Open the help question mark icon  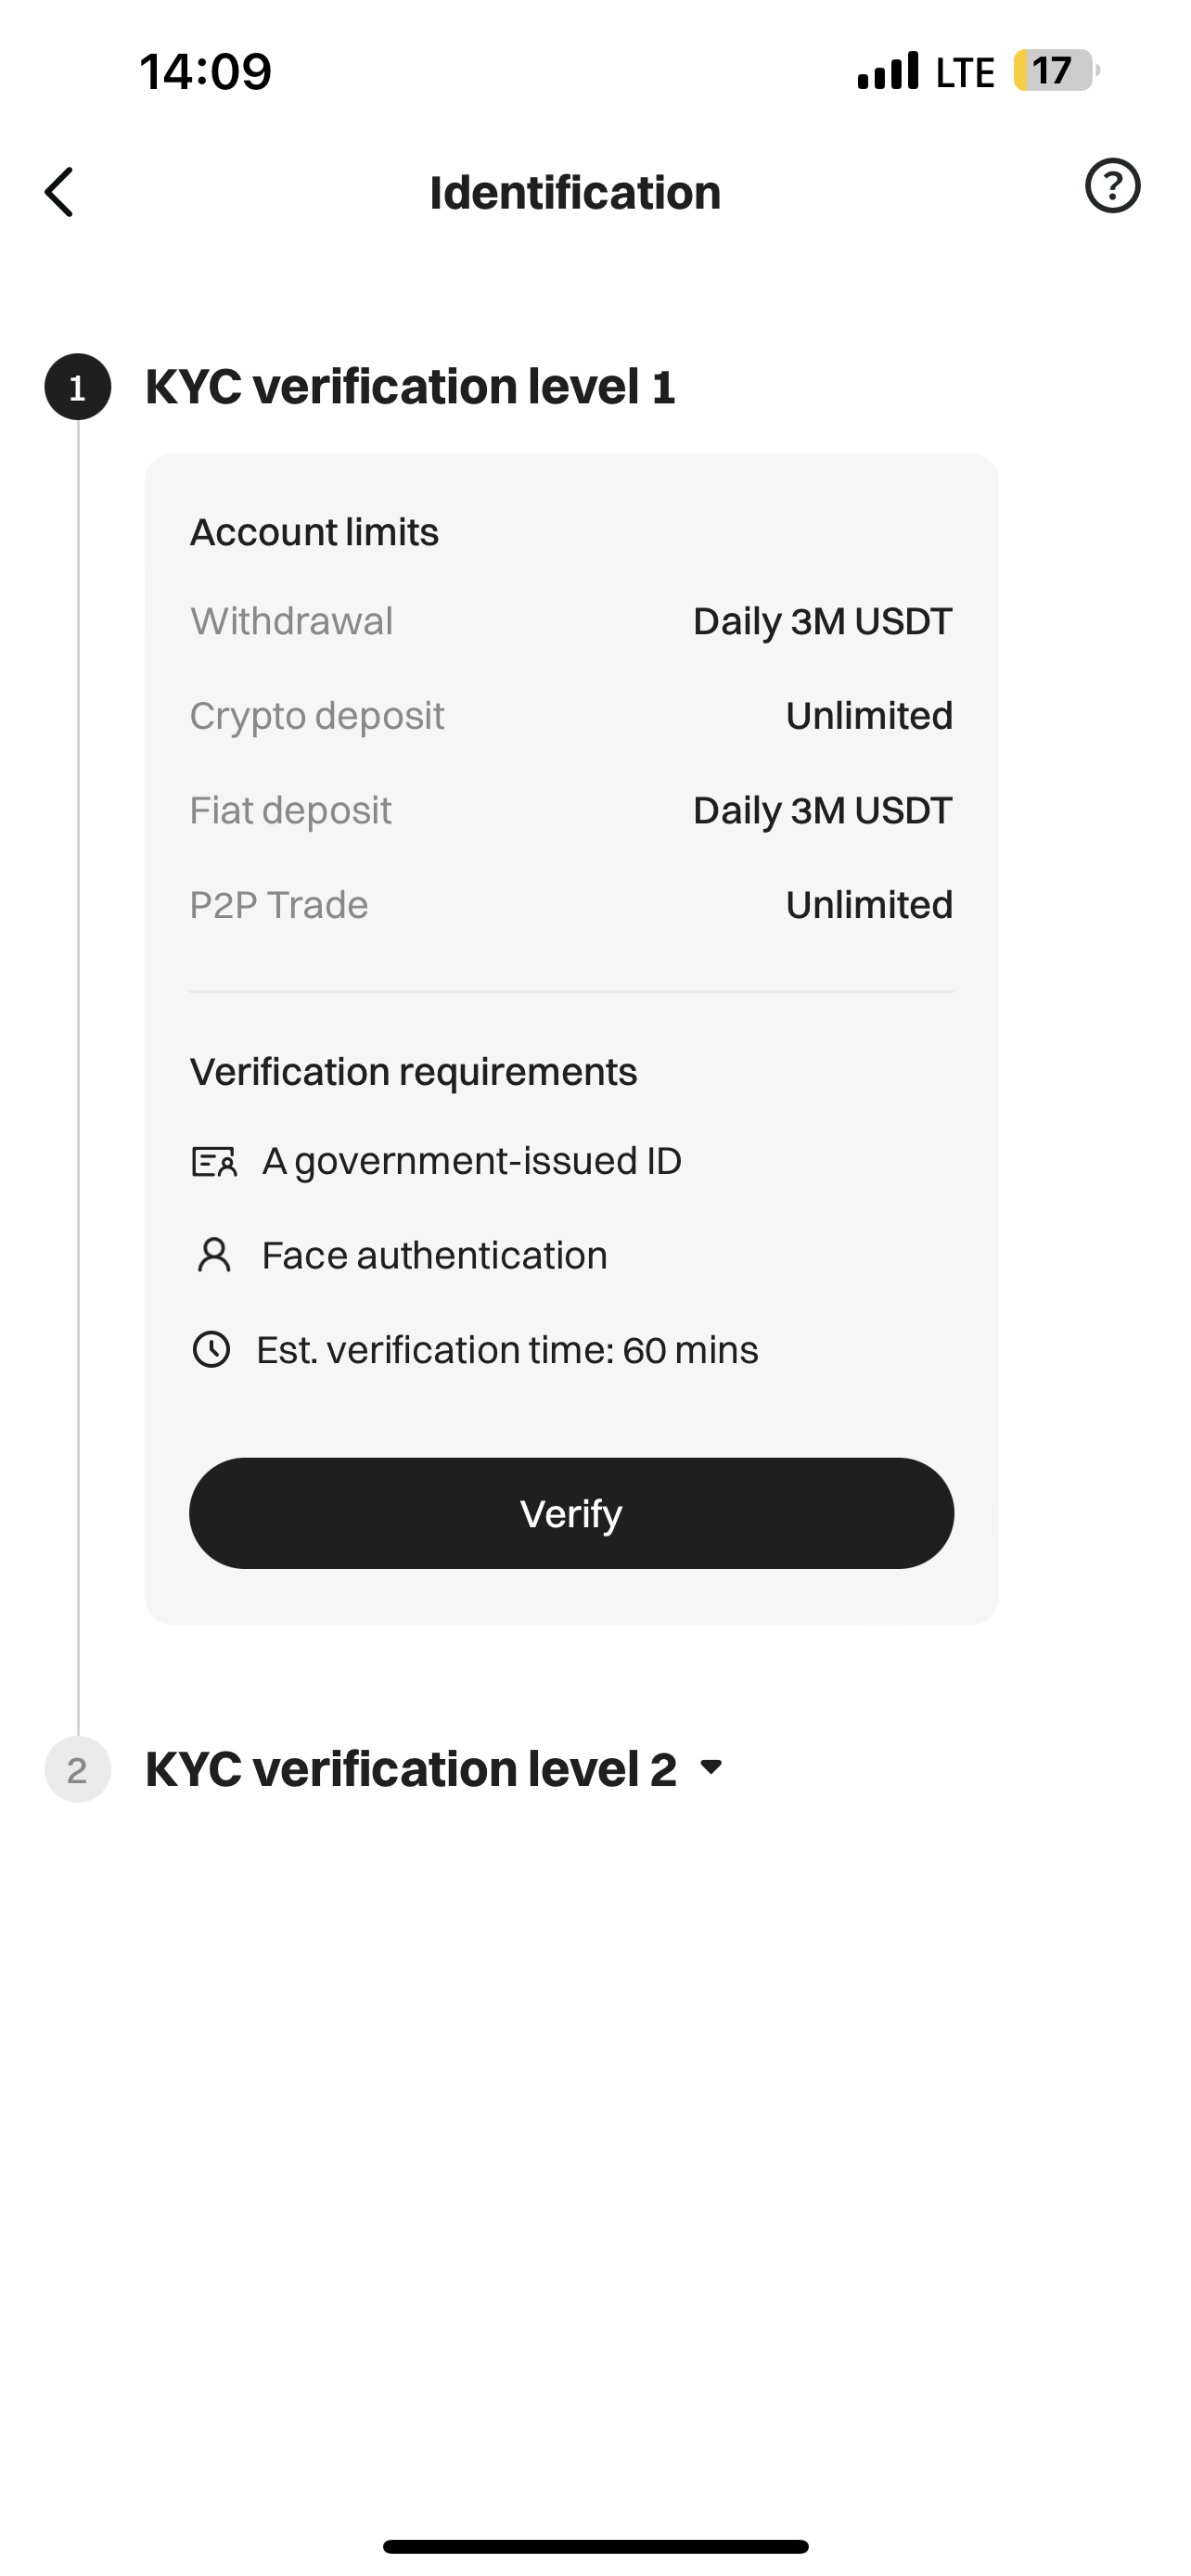pos(1112,186)
